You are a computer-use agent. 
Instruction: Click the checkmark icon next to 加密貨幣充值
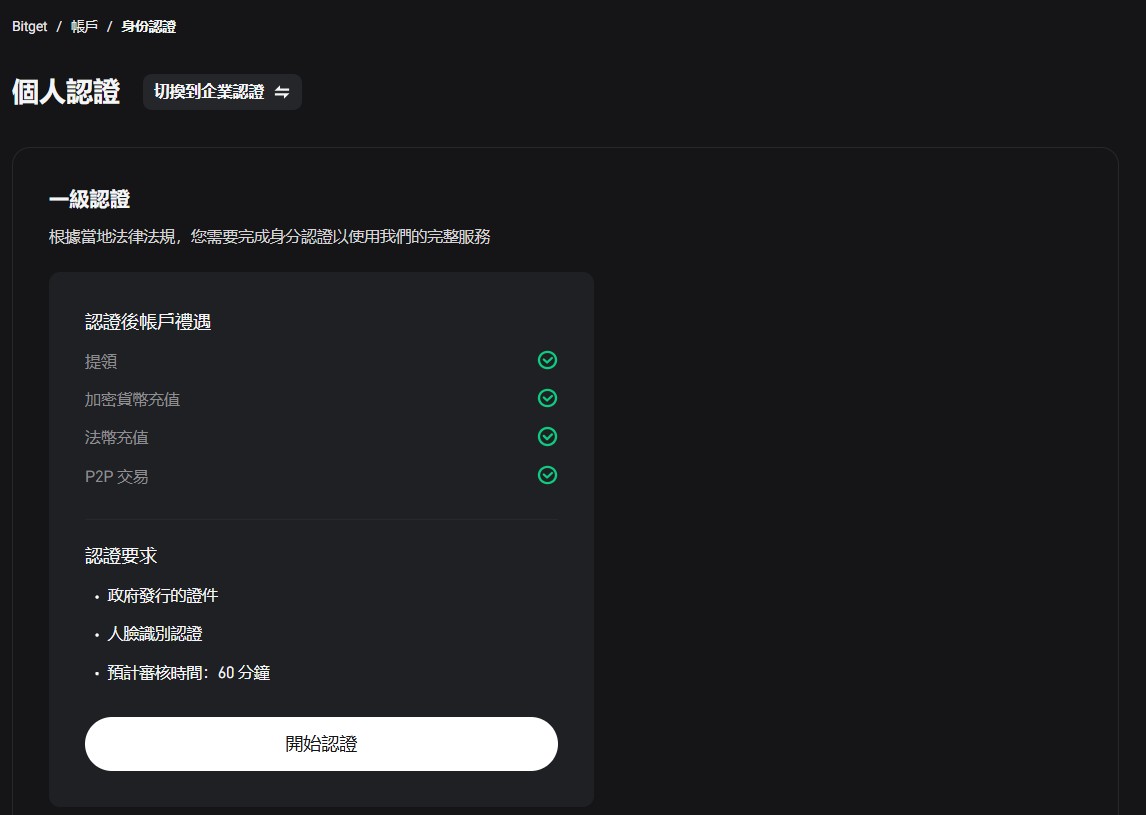(x=547, y=398)
